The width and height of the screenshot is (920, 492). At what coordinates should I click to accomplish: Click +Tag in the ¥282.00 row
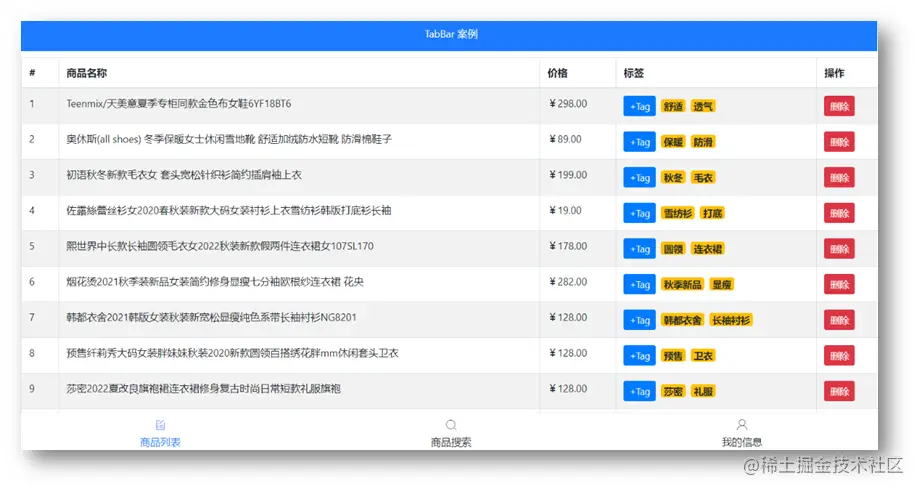[x=640, y=284]
